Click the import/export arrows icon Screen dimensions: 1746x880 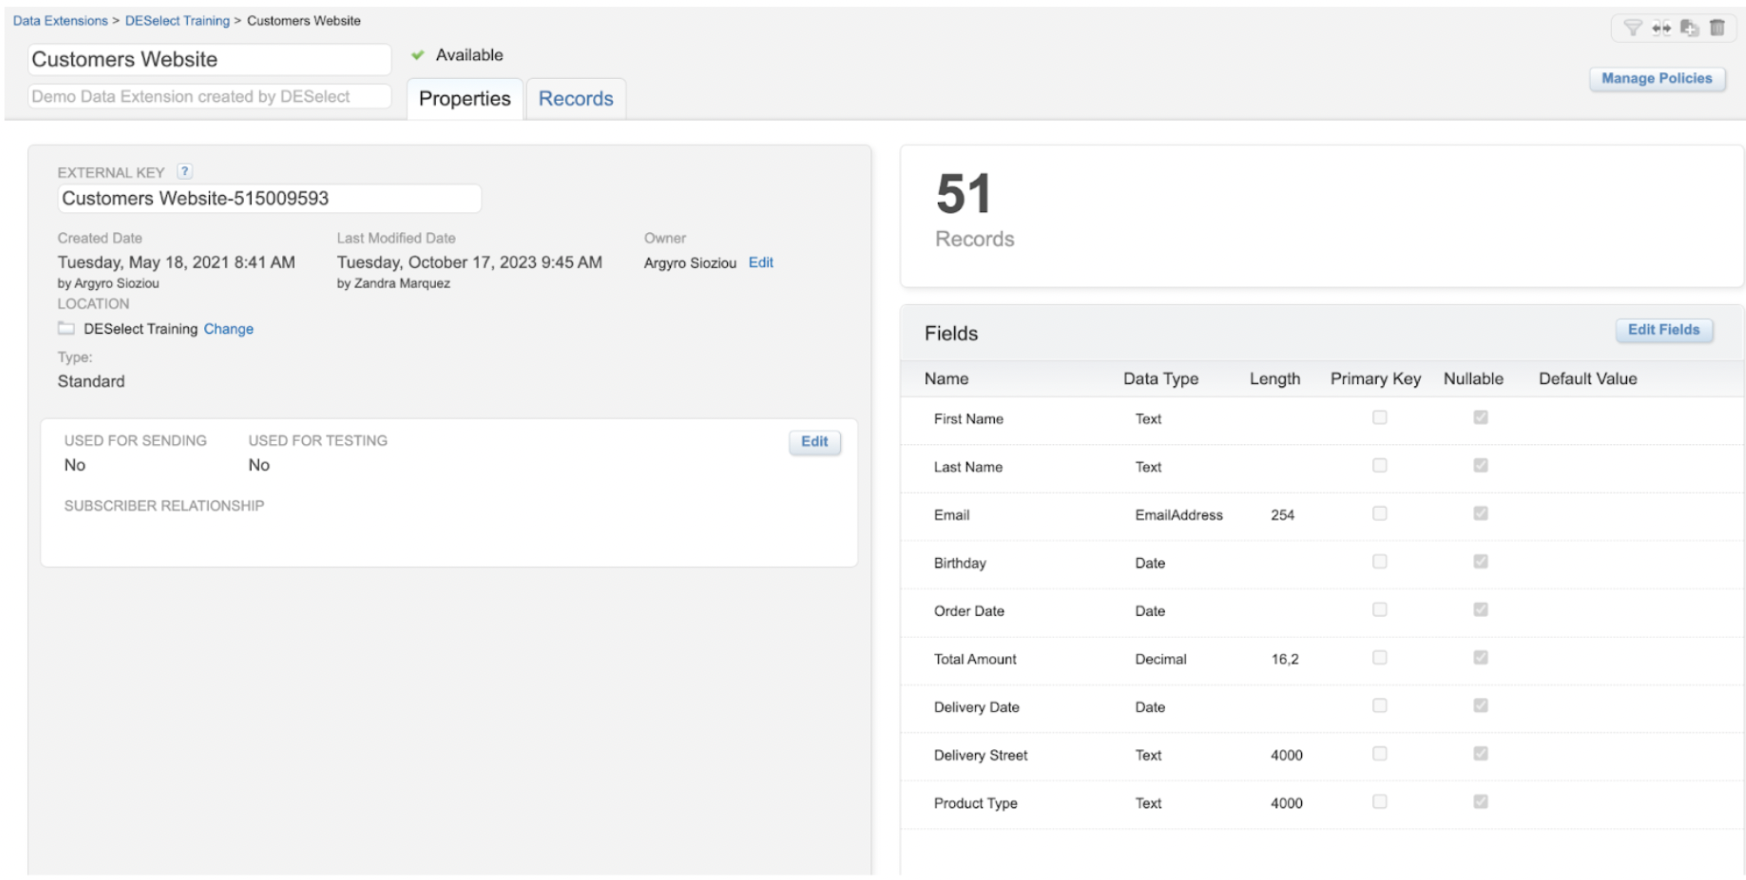(x=1661, y=28)
